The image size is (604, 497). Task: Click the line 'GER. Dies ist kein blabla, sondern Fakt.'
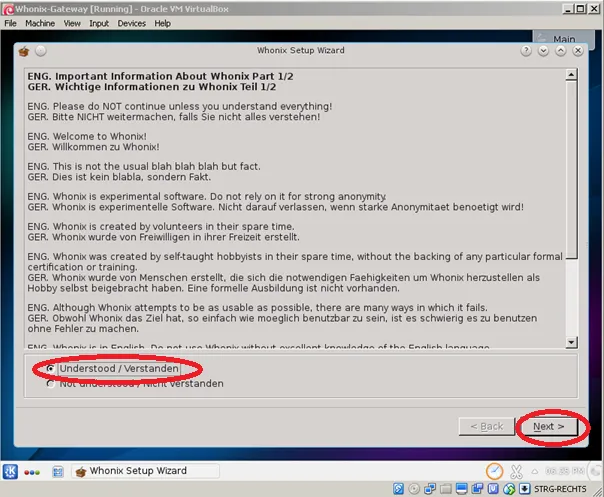[x=119, y=177]
